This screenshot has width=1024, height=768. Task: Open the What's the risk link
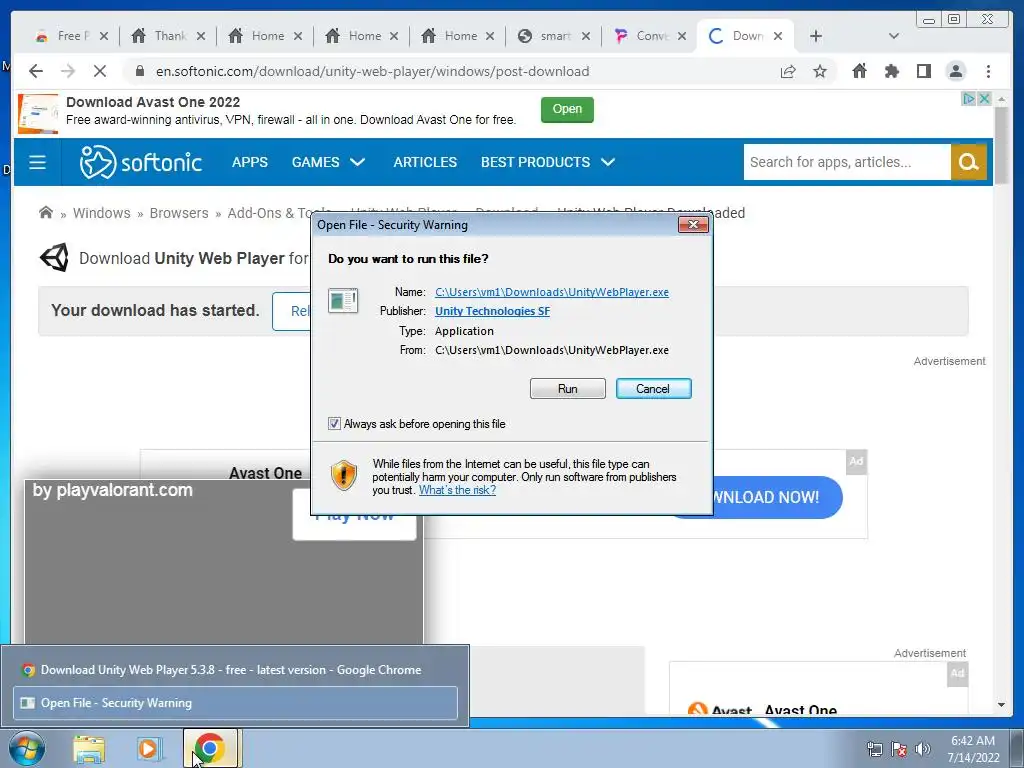click(x=457, y=490)
